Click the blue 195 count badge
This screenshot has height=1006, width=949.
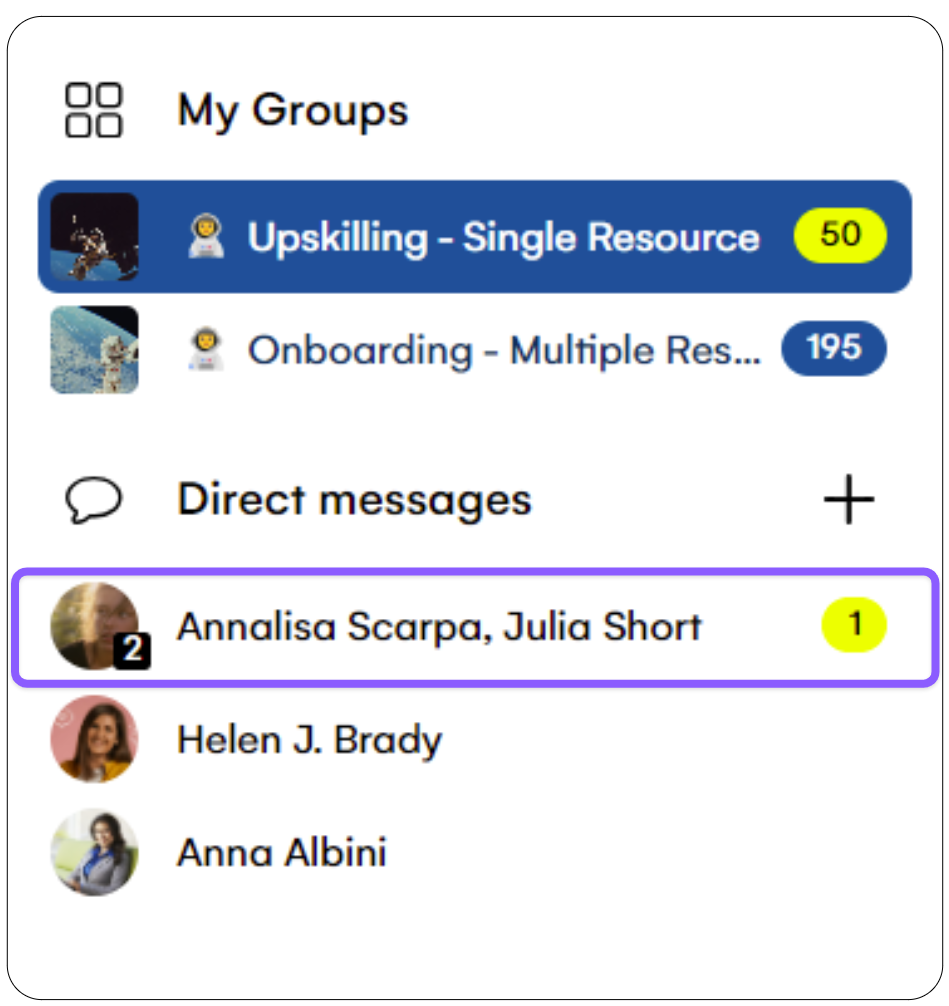(834, 348)
